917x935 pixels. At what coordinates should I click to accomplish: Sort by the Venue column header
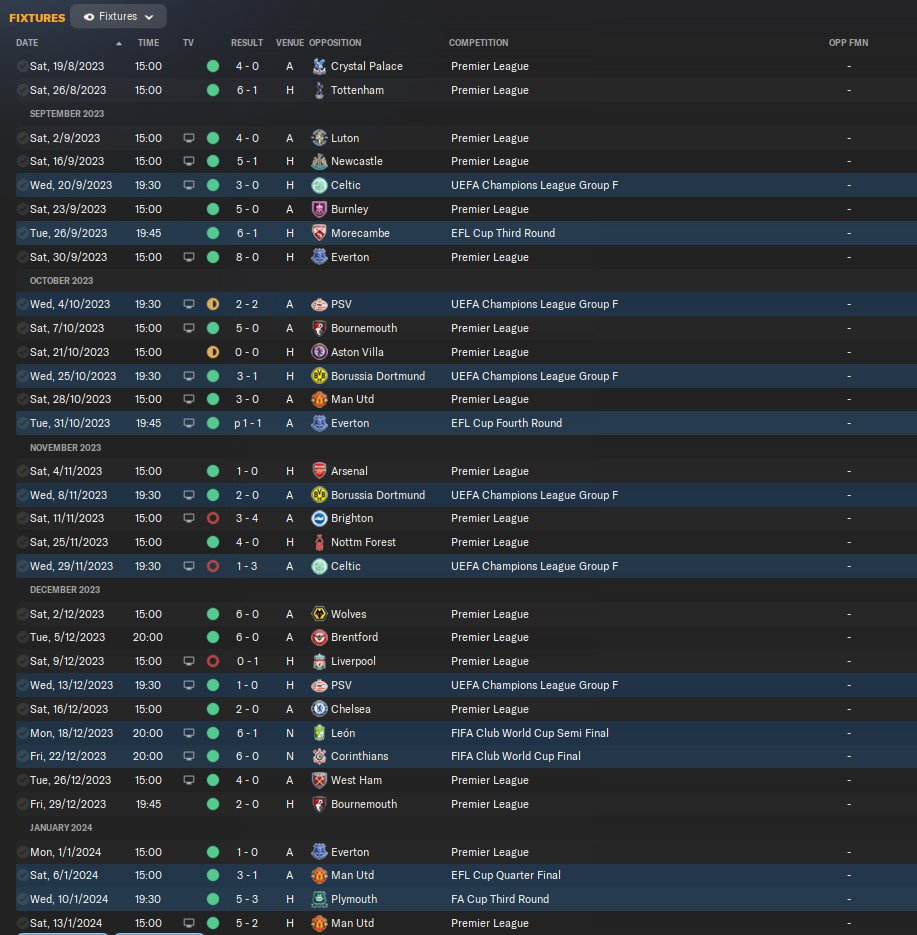tap(290, 43)
